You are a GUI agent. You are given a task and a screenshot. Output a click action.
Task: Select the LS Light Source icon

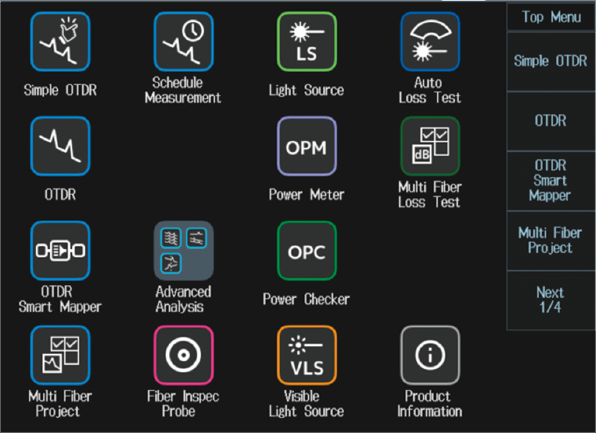307,42
